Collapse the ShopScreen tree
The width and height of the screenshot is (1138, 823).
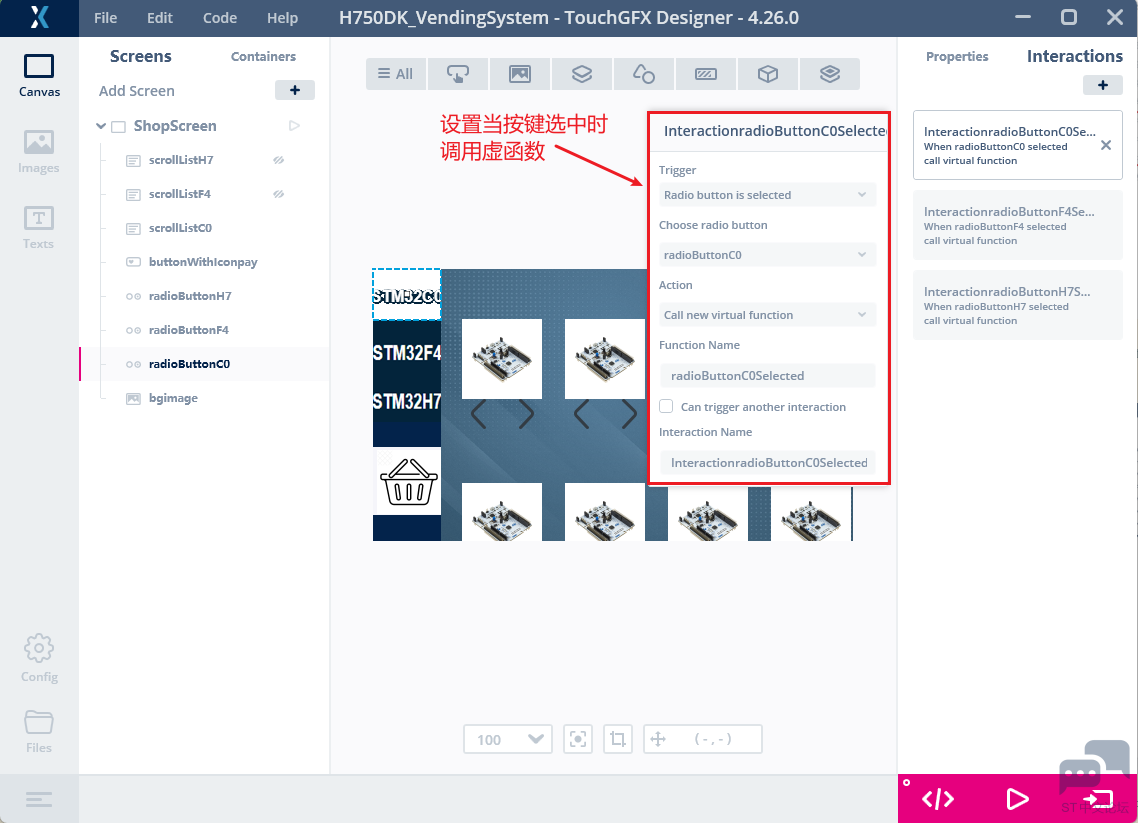click(100, 125)
